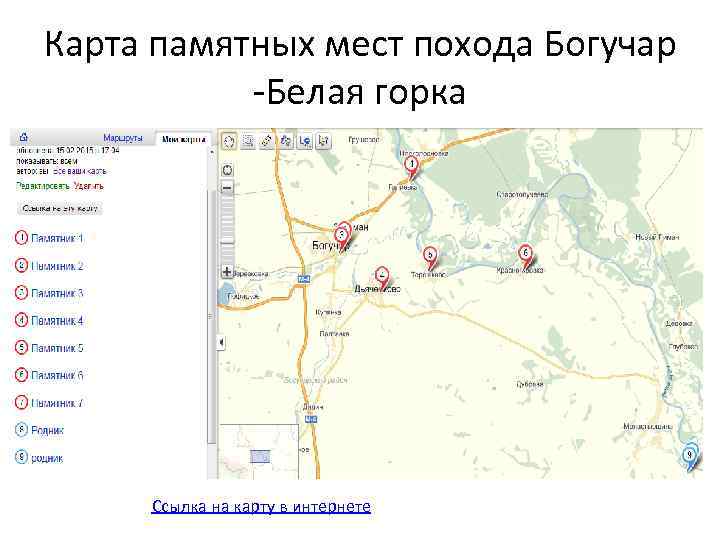Select родник item number 9 in the list
Screen dimensions: 720x540
(x=47, y=458)
